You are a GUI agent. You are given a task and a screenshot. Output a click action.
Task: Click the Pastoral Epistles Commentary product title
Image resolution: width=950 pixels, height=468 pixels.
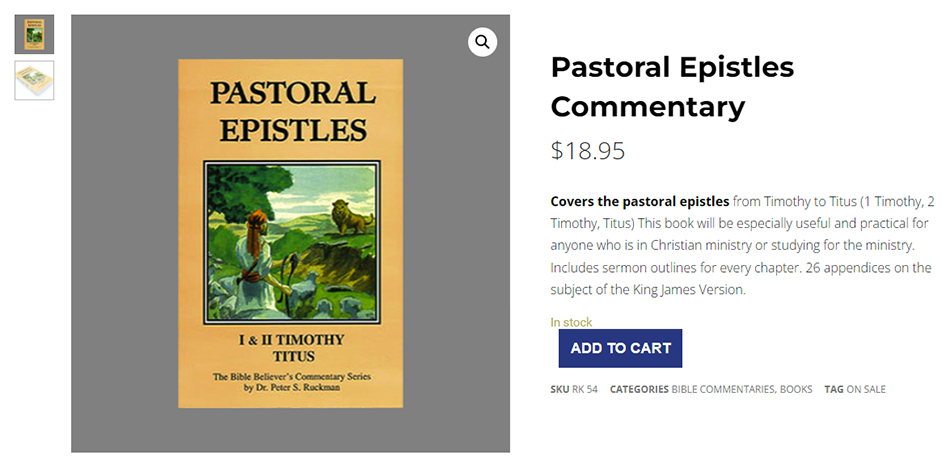coord(672,86)
